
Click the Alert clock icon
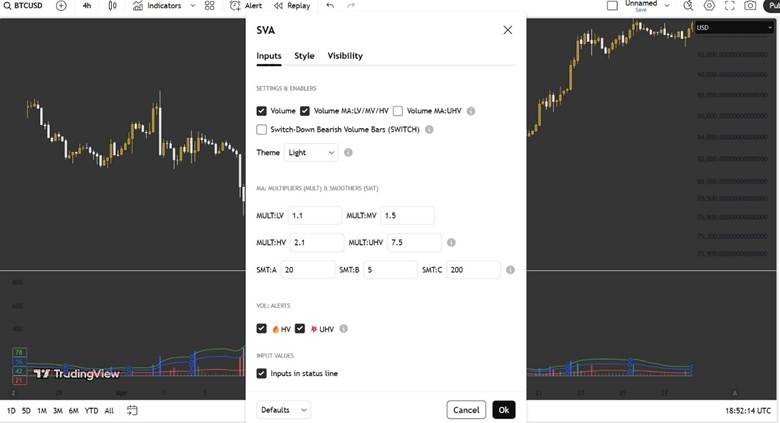pyautogui.click(x=235, y=5)
